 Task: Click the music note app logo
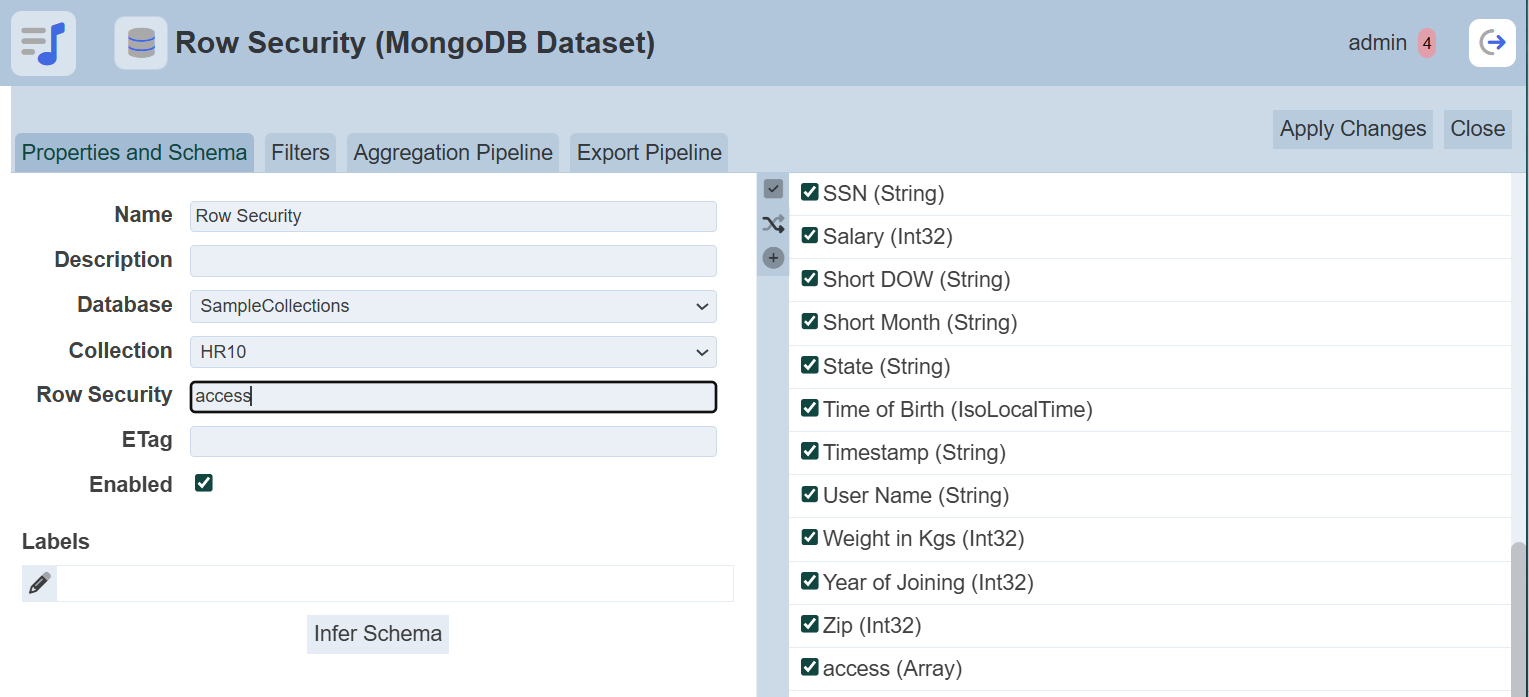point(43,43)
